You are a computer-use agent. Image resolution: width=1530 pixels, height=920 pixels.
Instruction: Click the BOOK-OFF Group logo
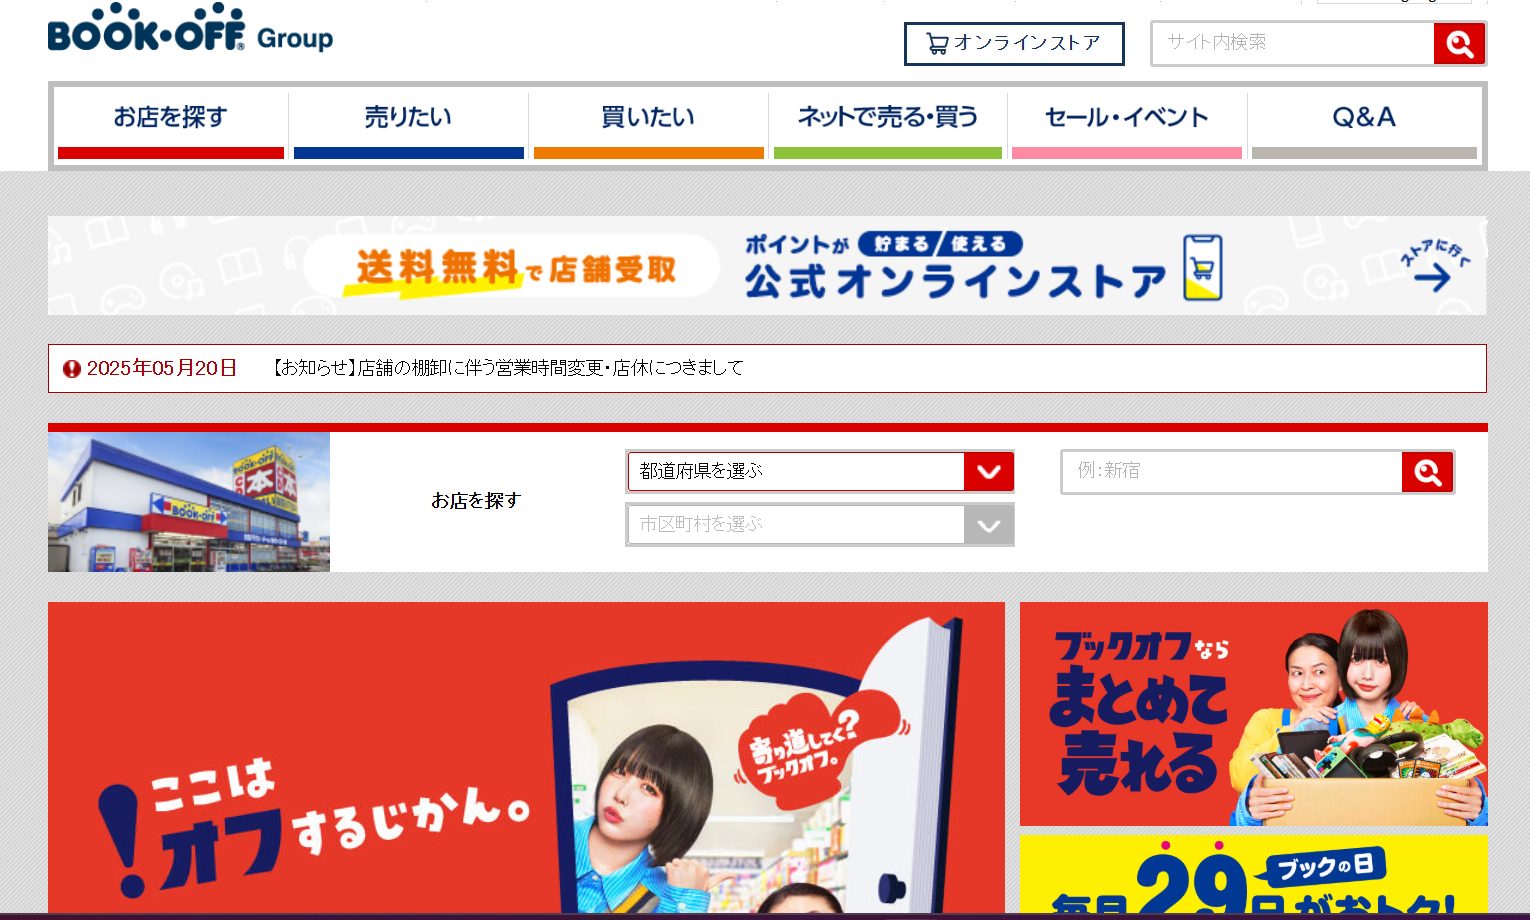[x=190, y=29]
